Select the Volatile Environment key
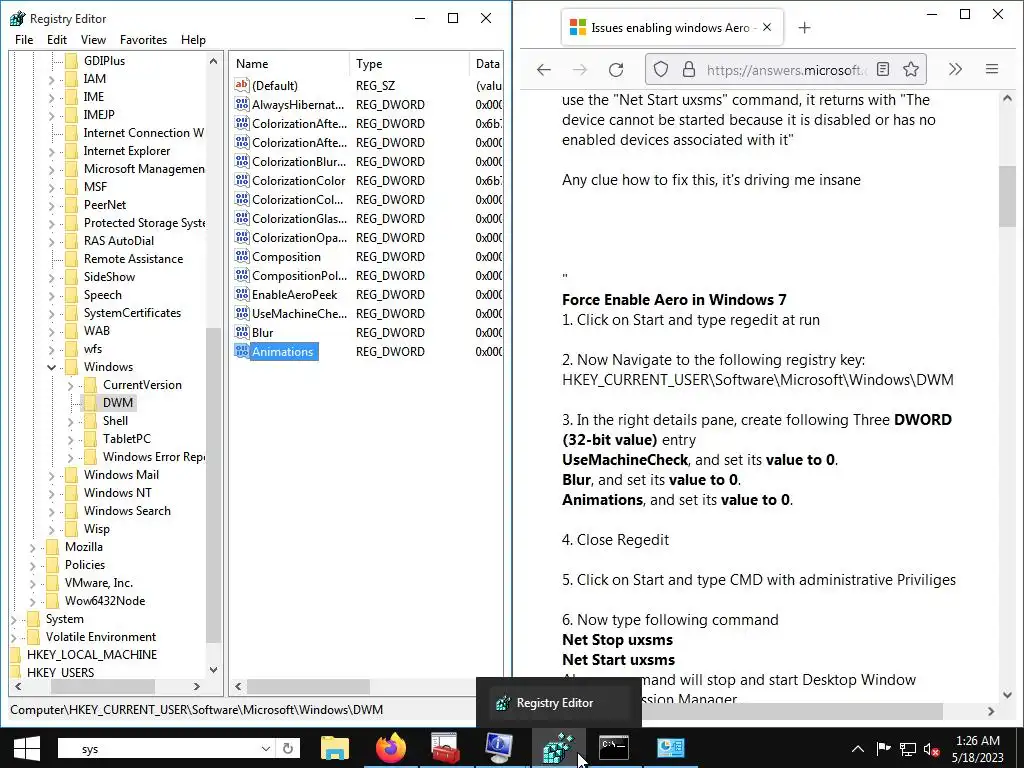This screenshot has height=768, width=1024. click(101, 637)
